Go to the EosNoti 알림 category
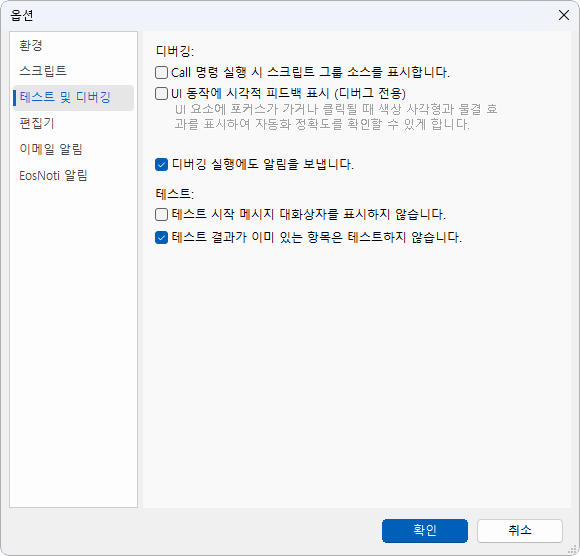 73,176
